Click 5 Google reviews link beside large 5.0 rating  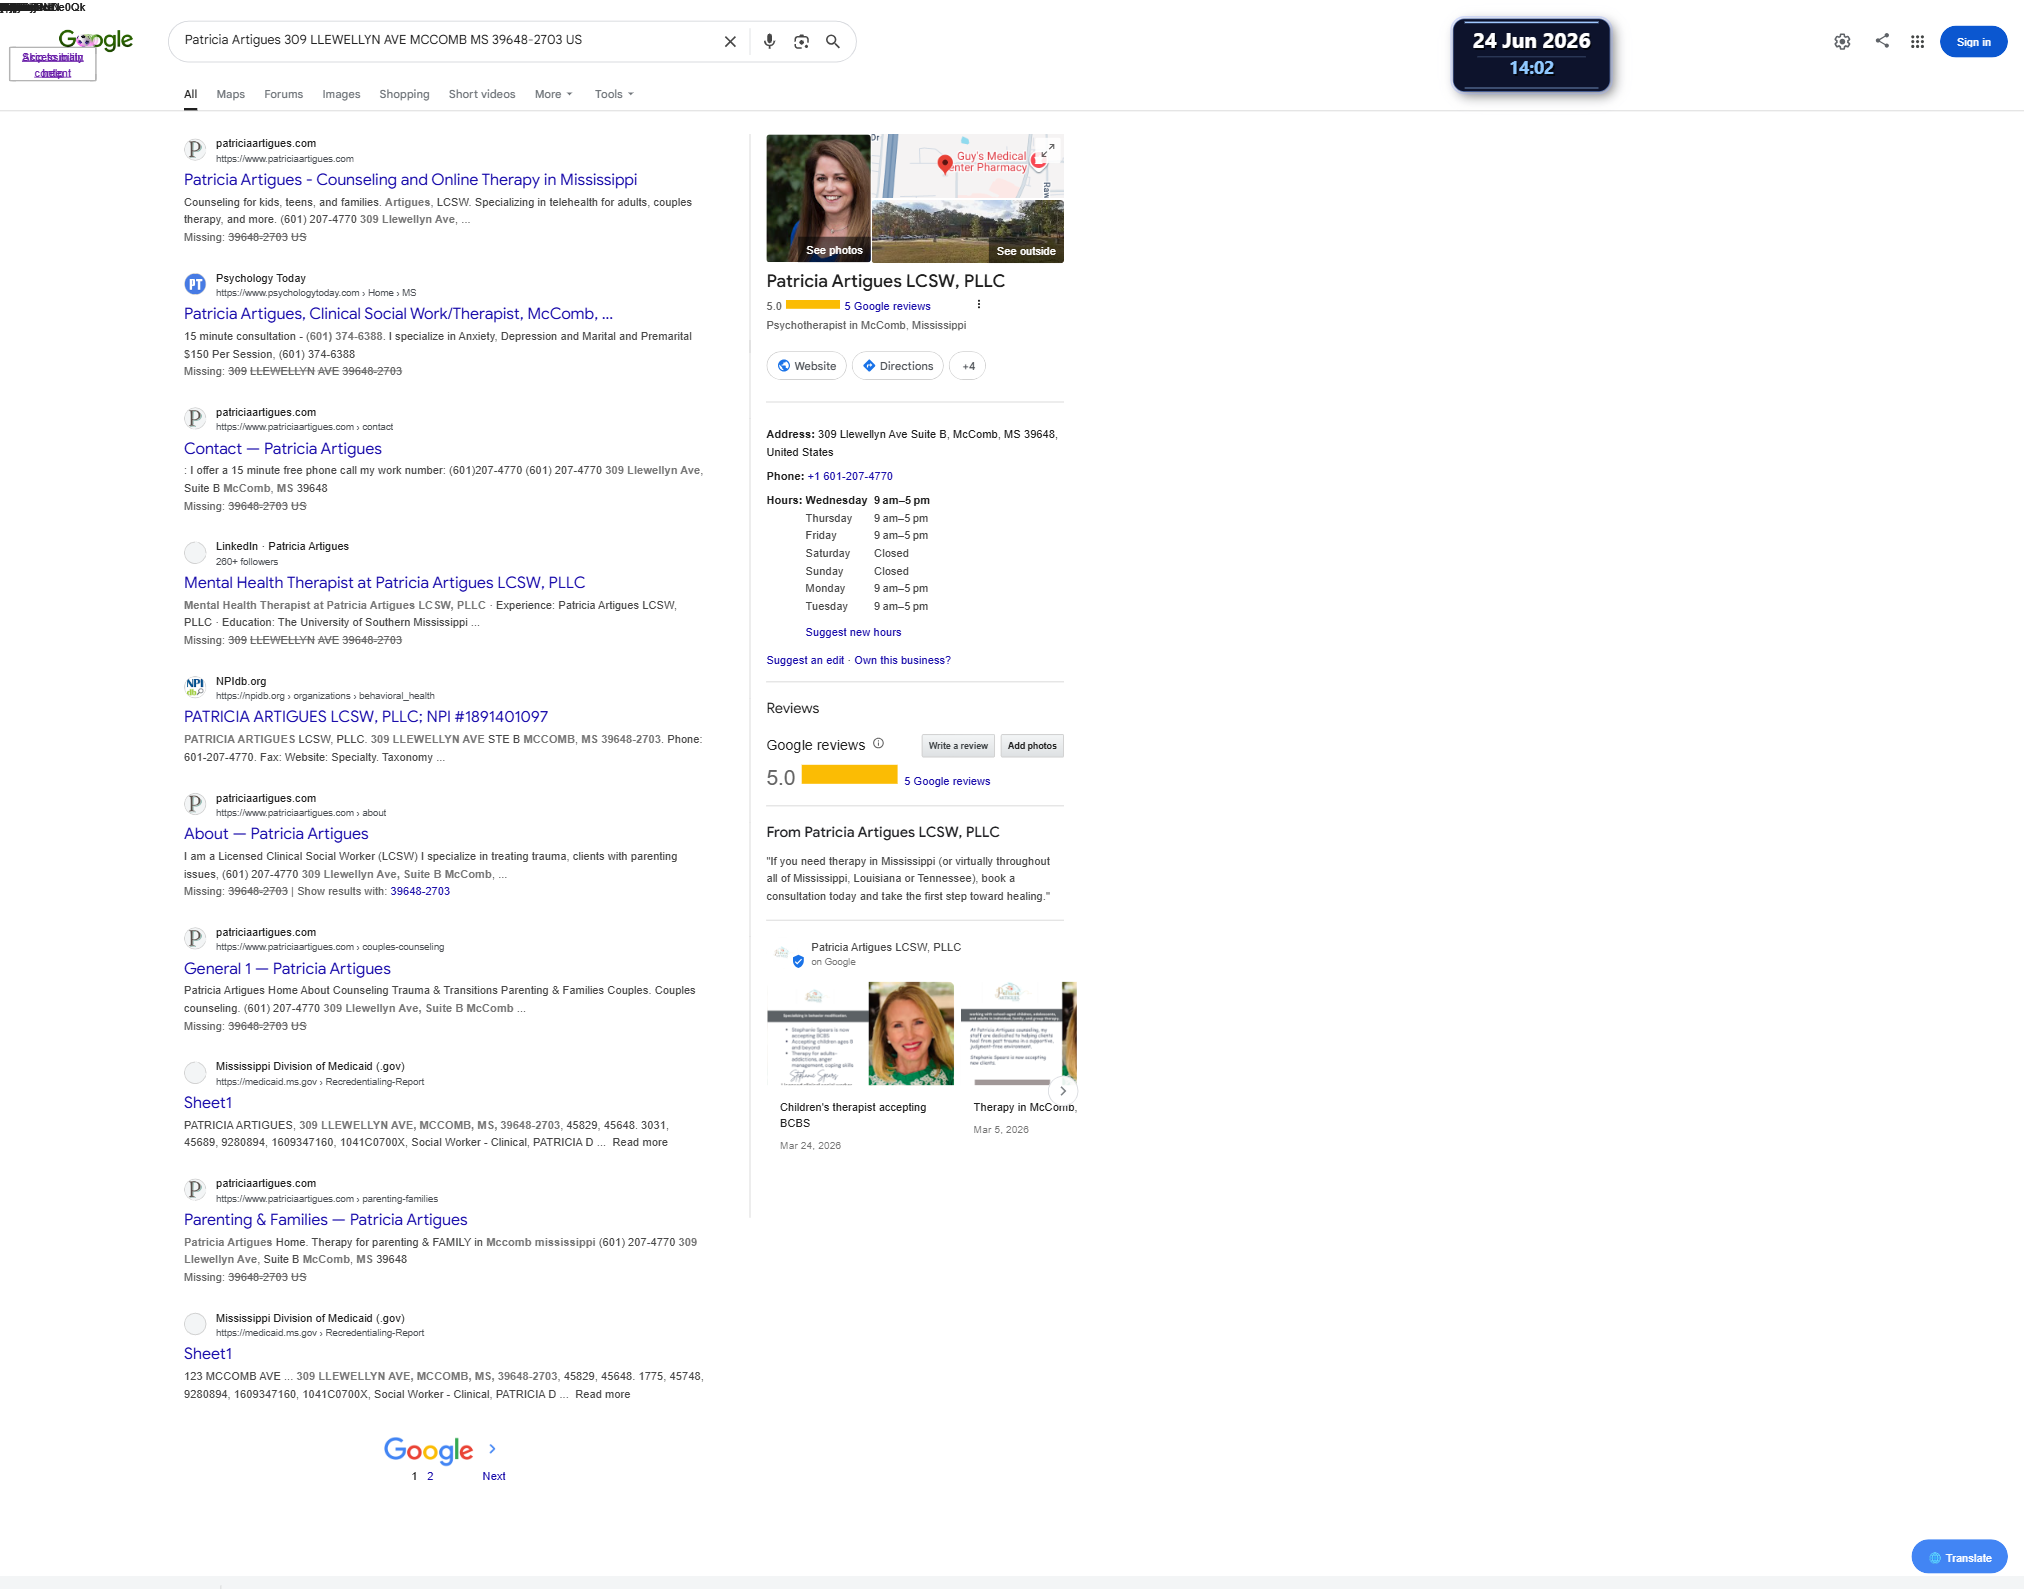(x=947, y=781)
